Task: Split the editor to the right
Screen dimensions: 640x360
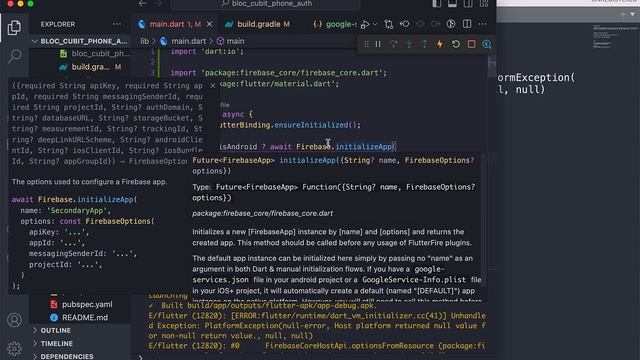Action: pyautogui.click(x=467, y=24)
